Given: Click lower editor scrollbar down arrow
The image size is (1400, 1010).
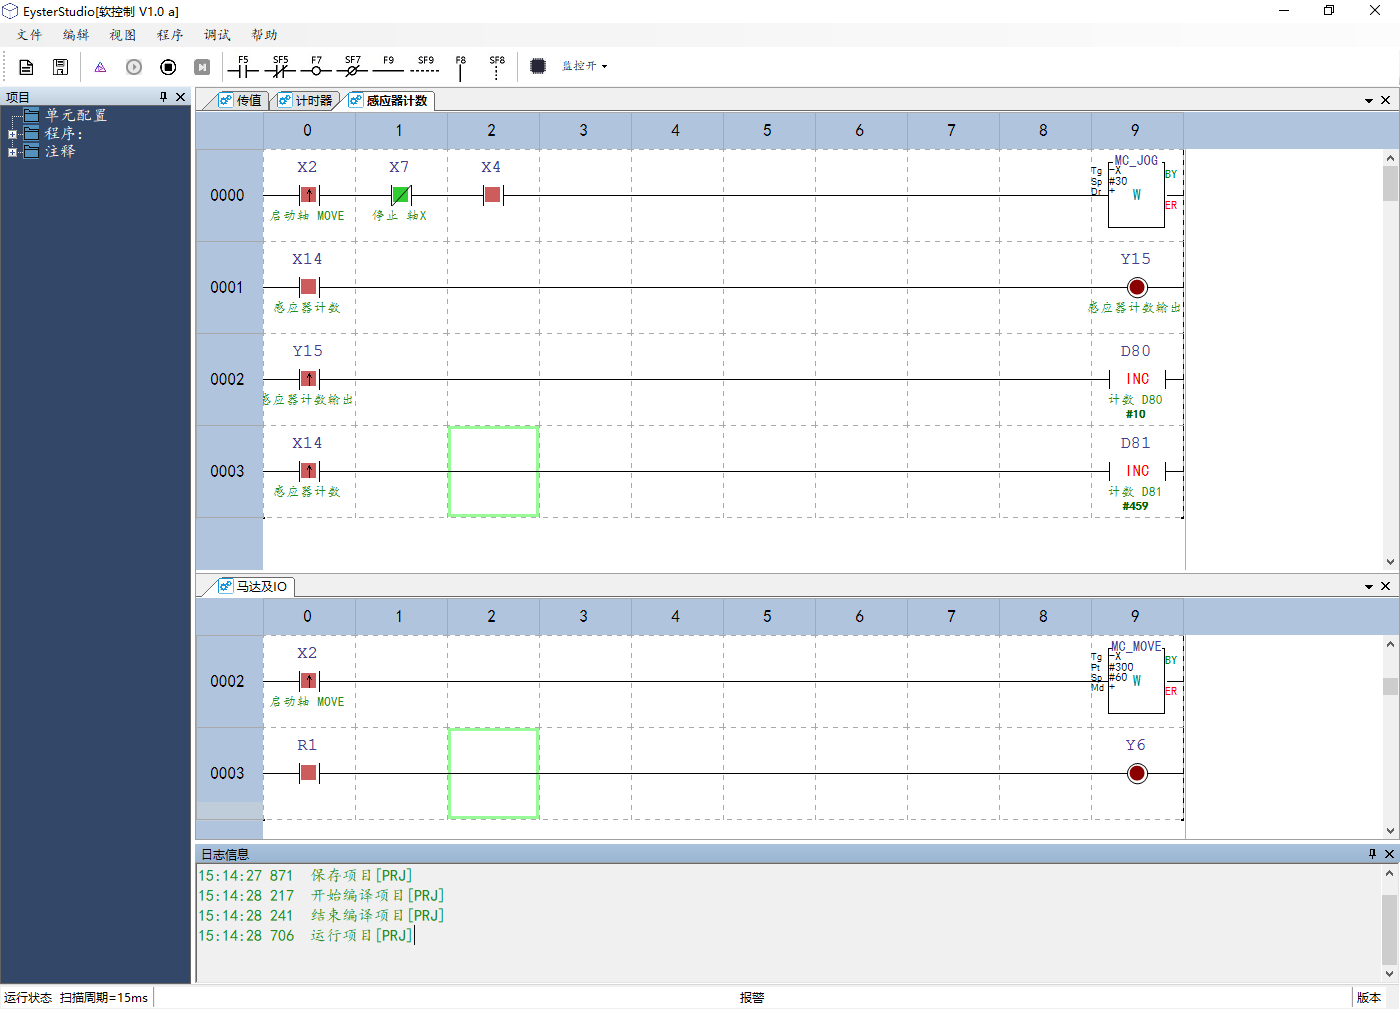Looking at the screenshot, I should pyautogui.click(x=1390, y=830).
